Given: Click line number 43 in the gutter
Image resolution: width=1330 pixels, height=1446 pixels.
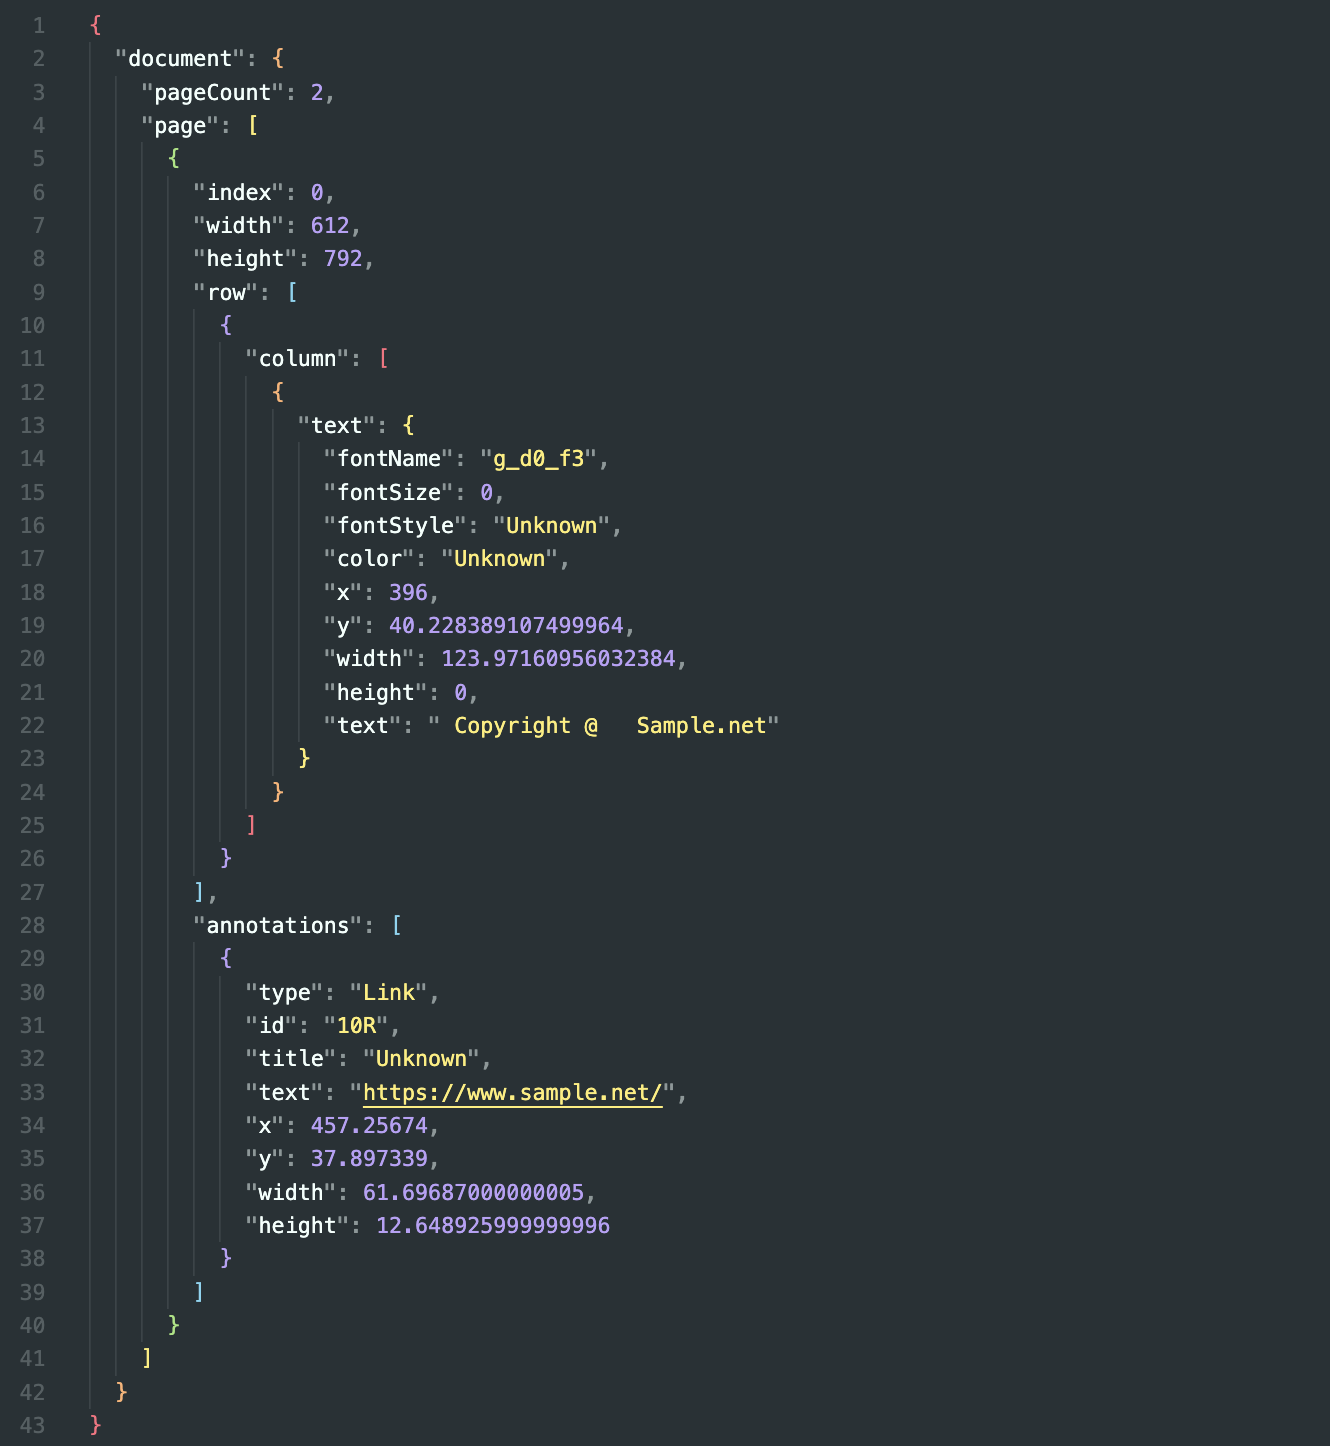Looking at the screenshot, I should pyautogui.click(x=32, y=1425).
